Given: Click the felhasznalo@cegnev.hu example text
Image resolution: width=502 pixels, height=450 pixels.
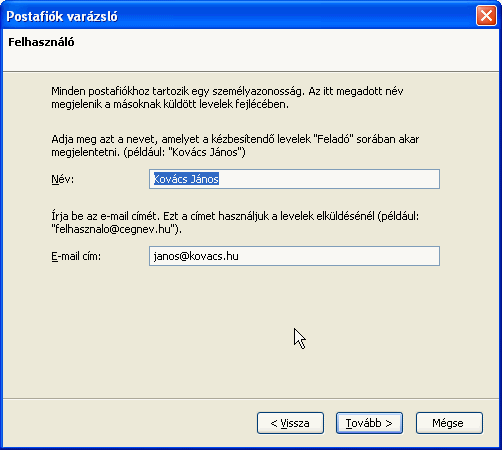Looking at the screenshot, I should (x=113, y=229).
